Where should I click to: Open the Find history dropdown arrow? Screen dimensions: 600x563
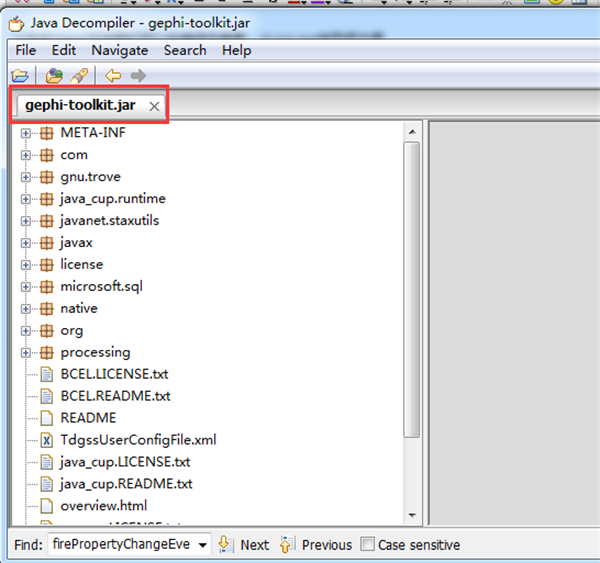point(203,545)
